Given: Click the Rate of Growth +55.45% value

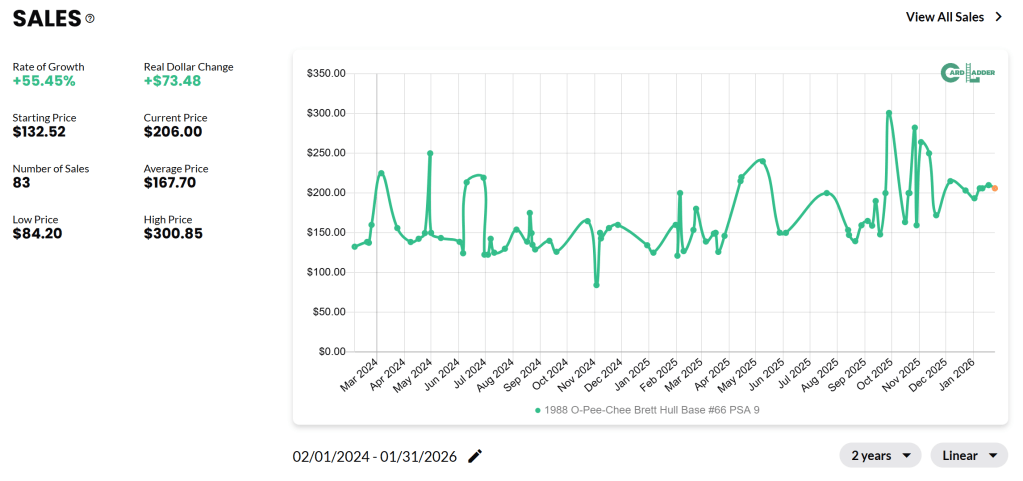Looking at the screenshot, I should [x=44, y=81].
